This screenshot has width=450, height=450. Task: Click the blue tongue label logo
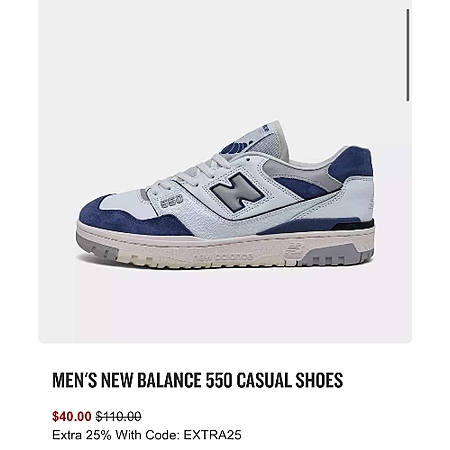click(238, 148)
